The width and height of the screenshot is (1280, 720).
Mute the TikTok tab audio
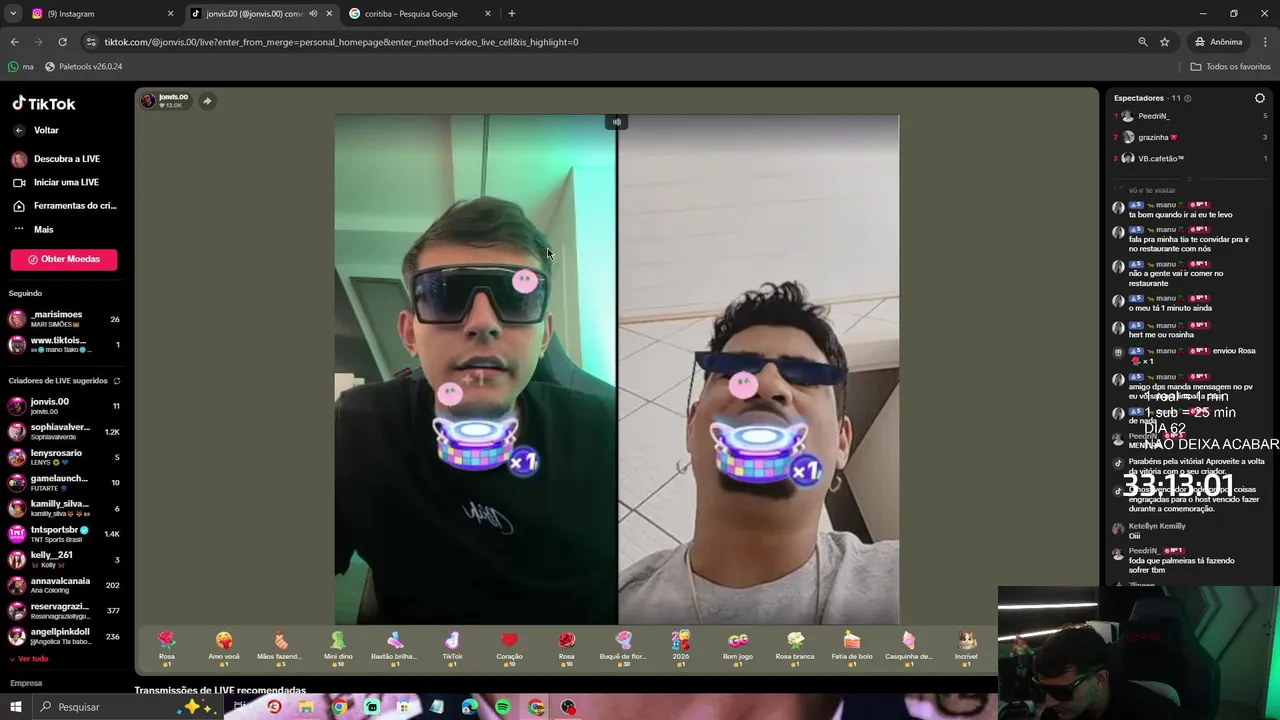coord(313,14)
